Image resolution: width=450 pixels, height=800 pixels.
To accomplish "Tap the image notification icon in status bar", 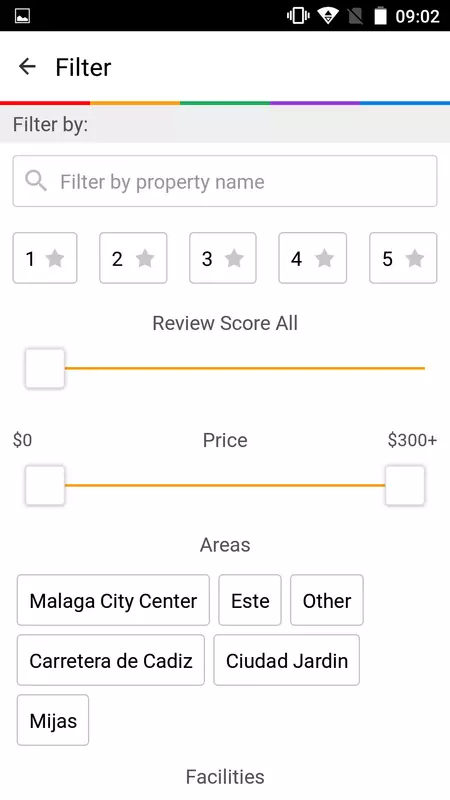I will click(22, 16).
